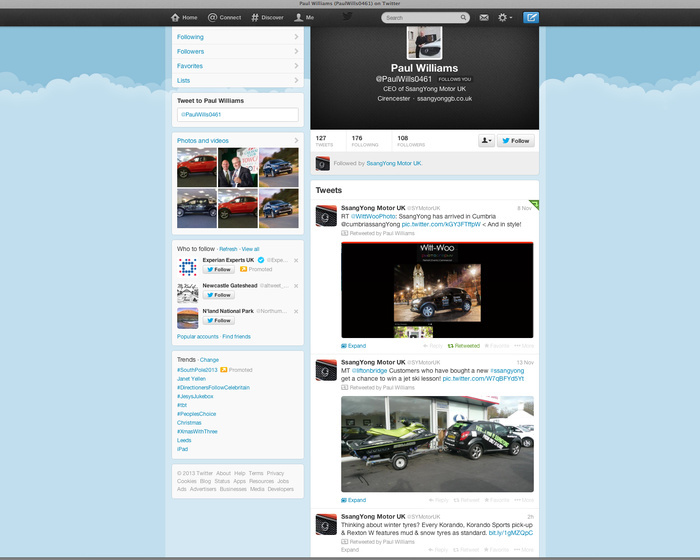The height and width of the screenshot is (560, 700).
Task: Open the #ssangyong hashtag link
Action: [x=507, y=371]
